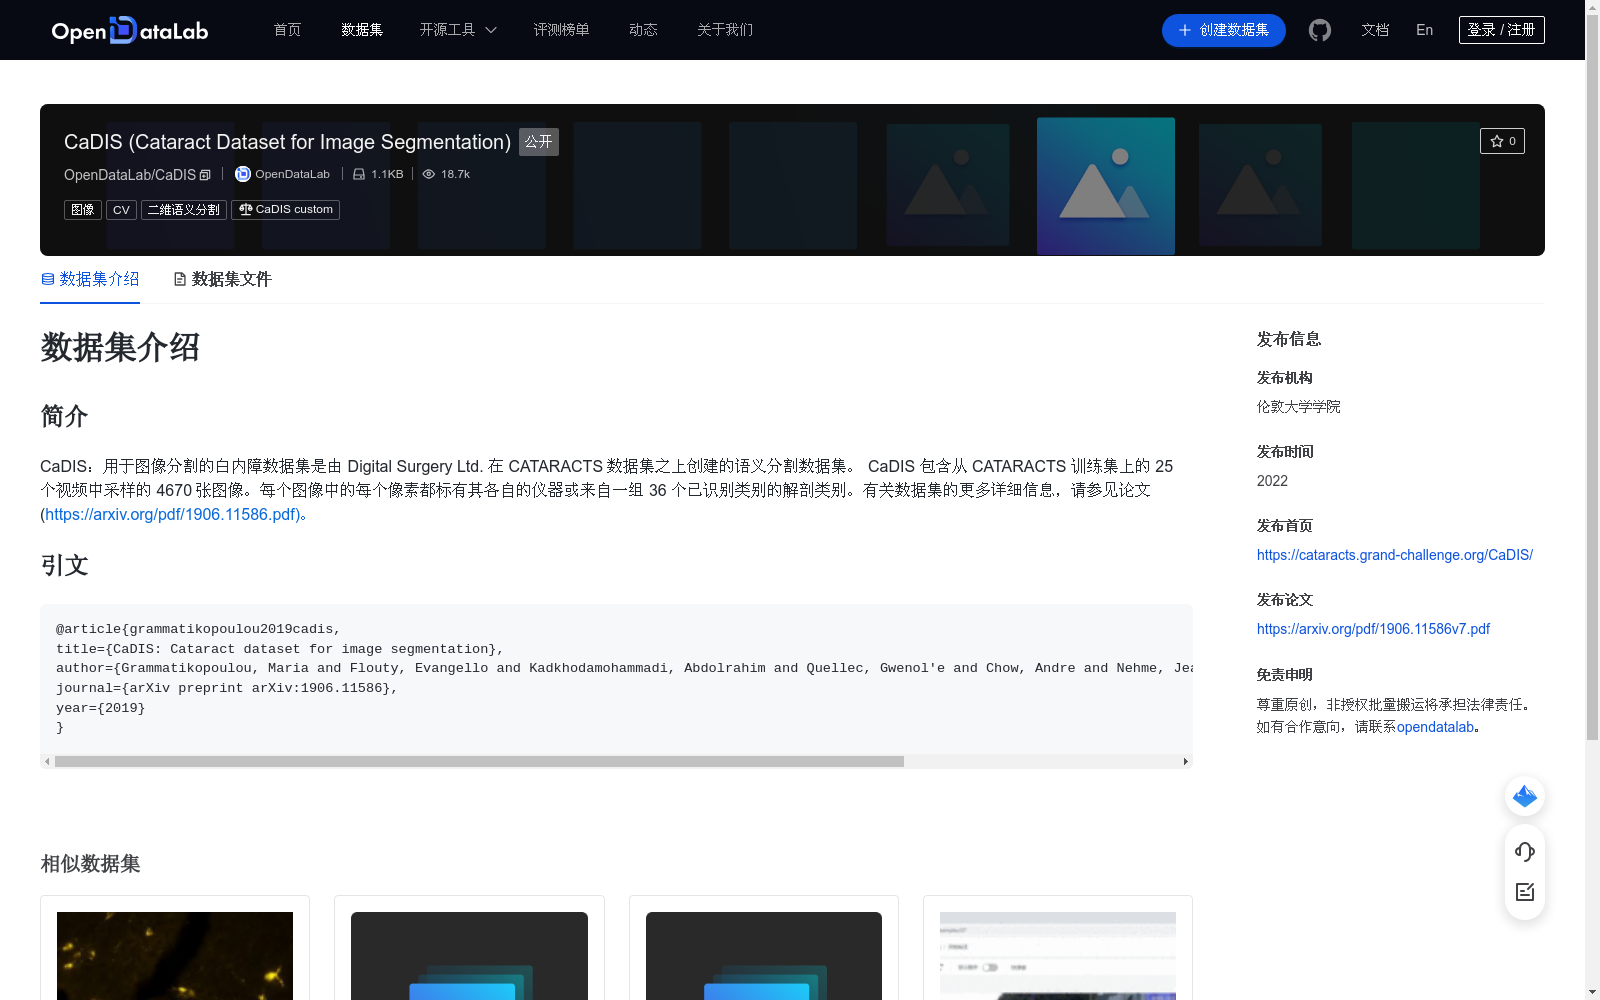1600x1000 pixels.
Task: Open customer support via the headset icon
Action: (1524, 852)
